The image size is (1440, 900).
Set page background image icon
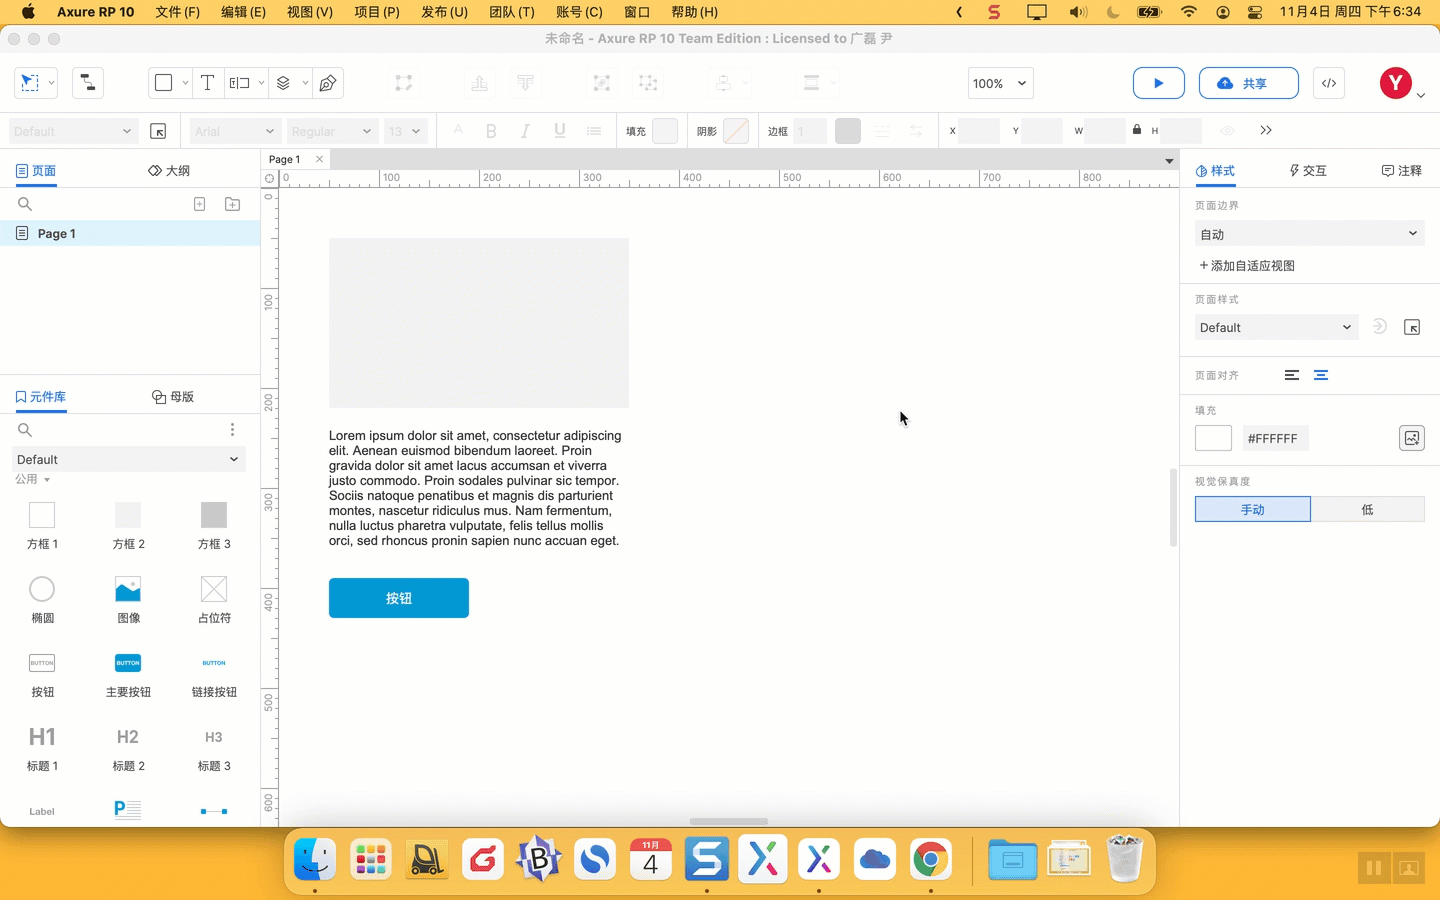tap(1412, 438)
